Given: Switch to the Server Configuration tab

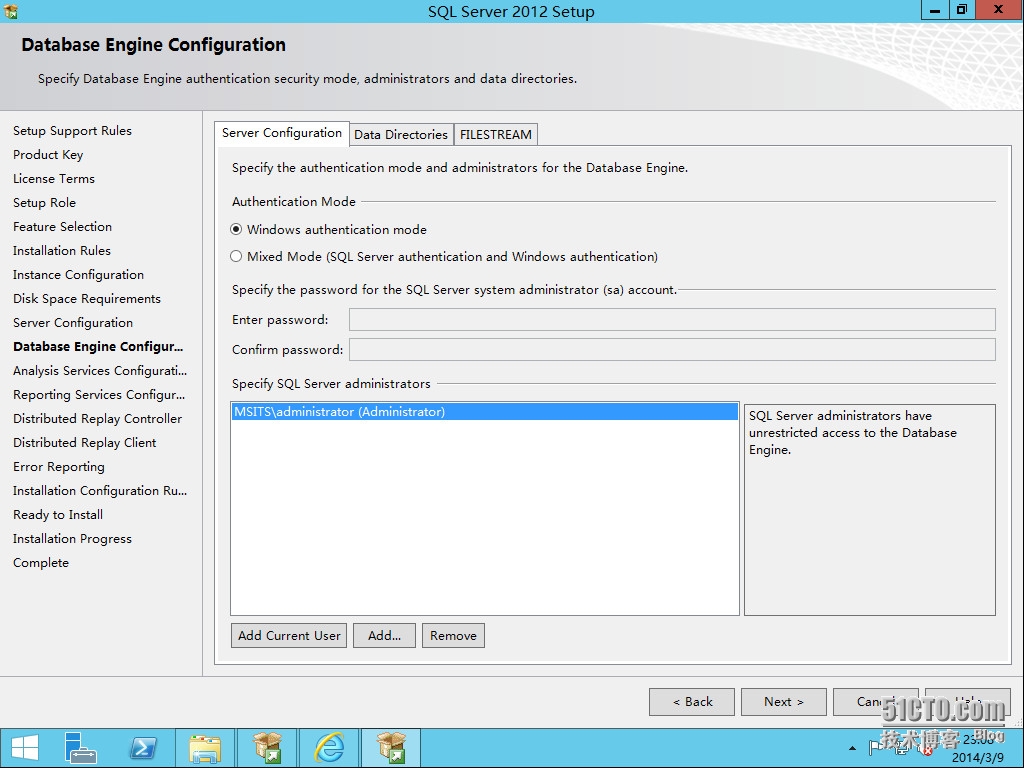Looking at the screenshot, I should [281, 133].
